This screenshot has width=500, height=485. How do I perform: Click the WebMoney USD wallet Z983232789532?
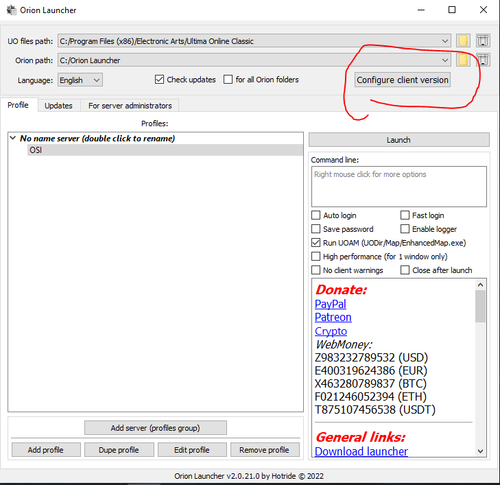371,358
